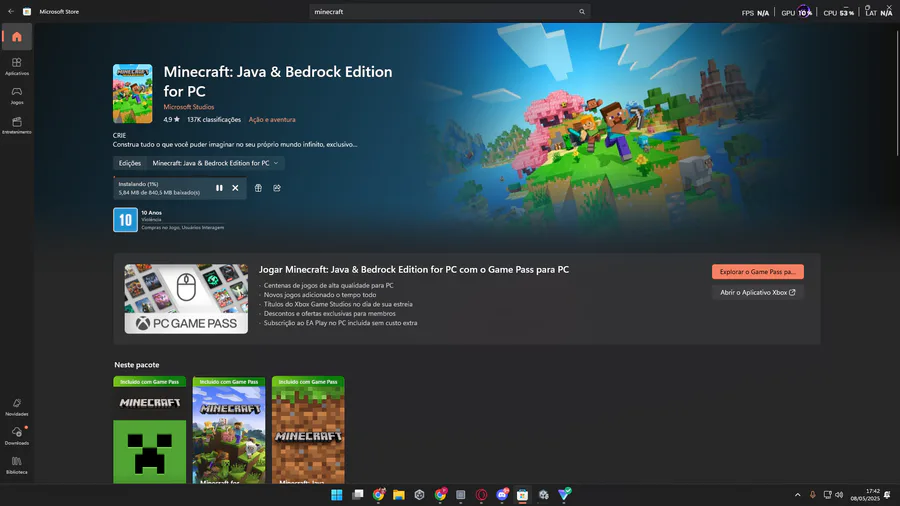Click the search box containing minecraft

pos(449,11)
